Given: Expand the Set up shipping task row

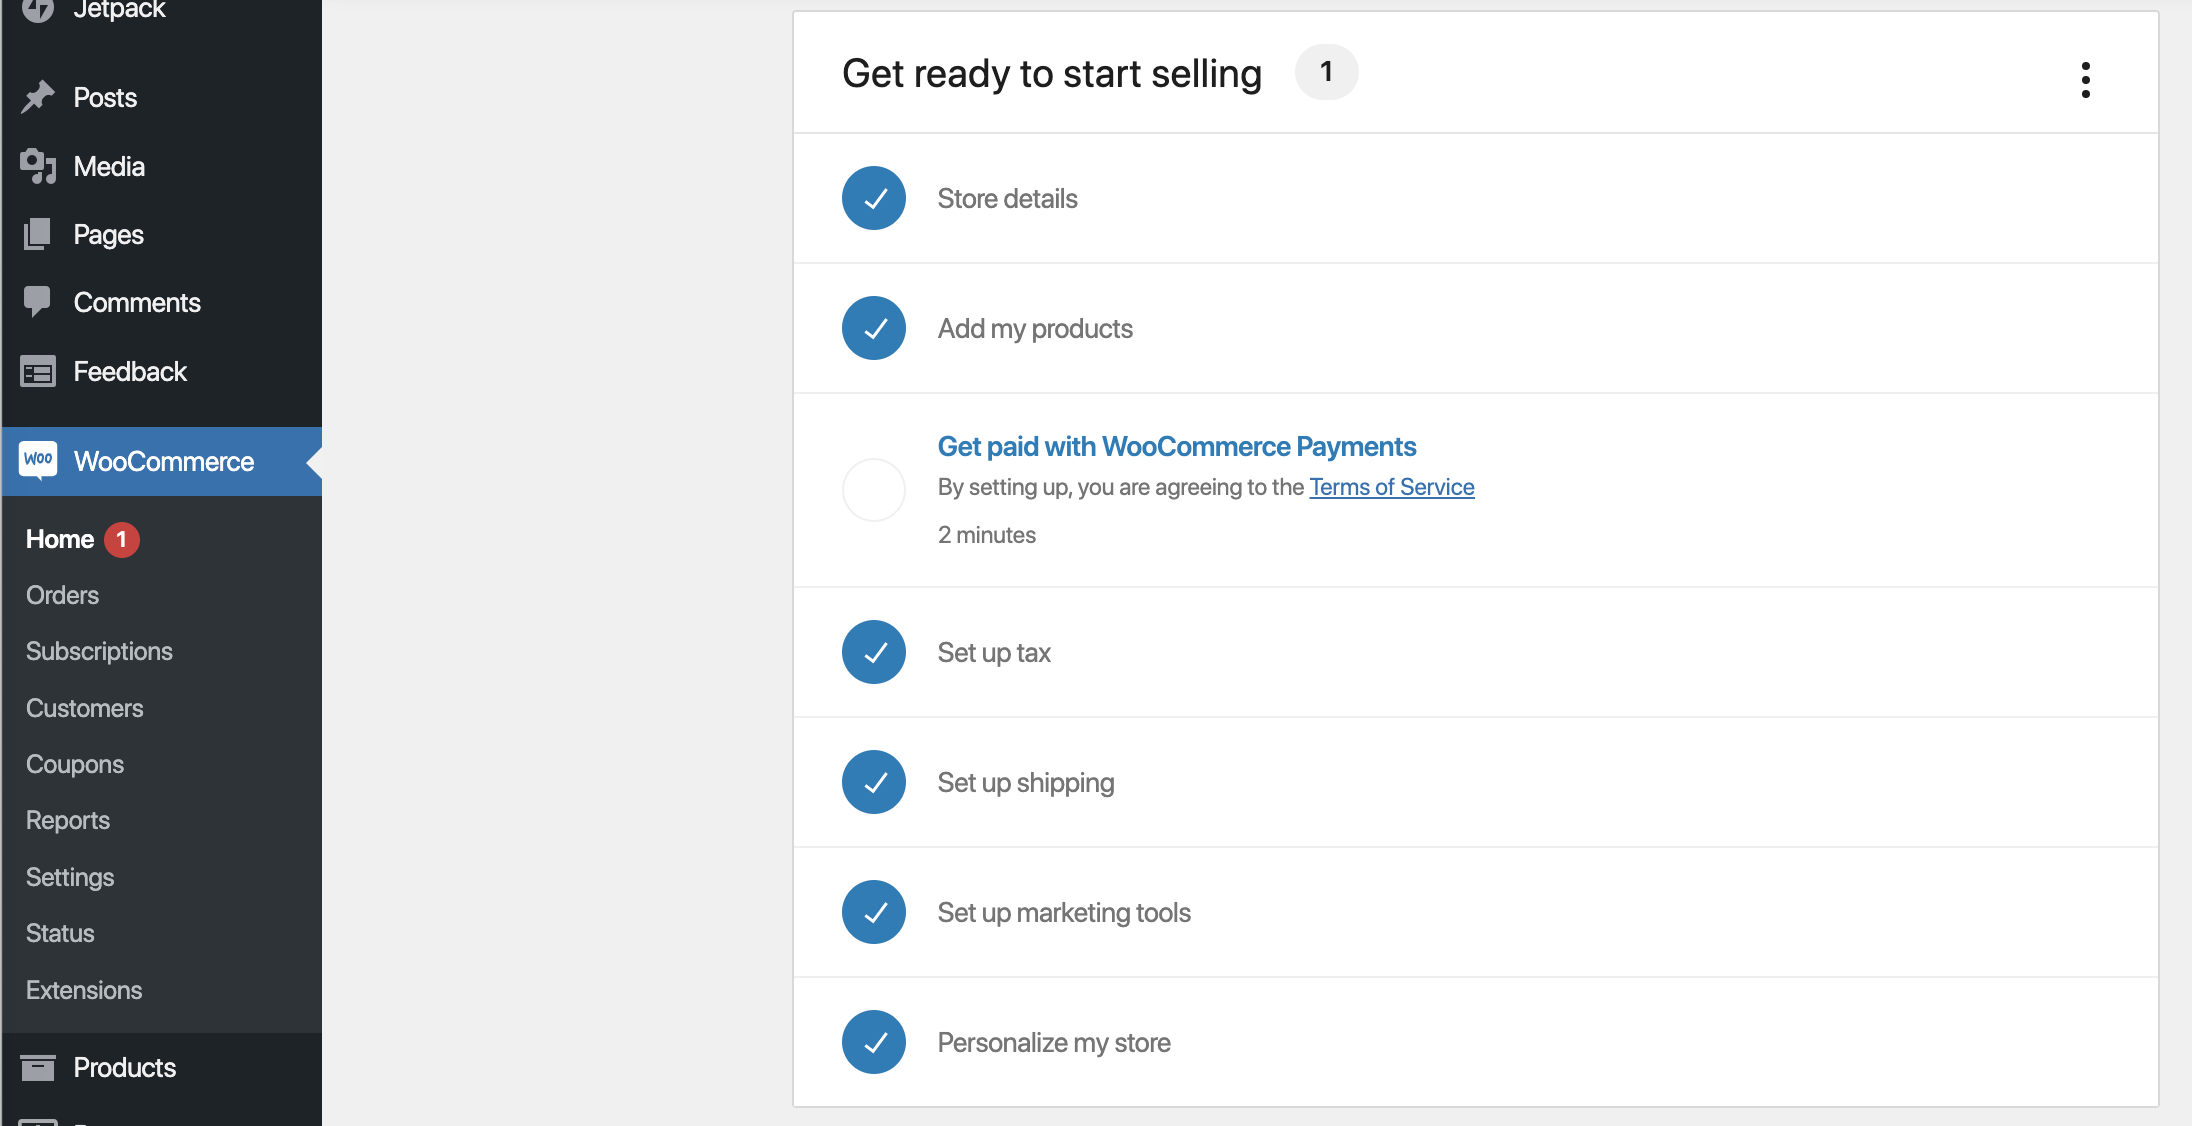Looking at the screenshot, I should [1026, 782].
